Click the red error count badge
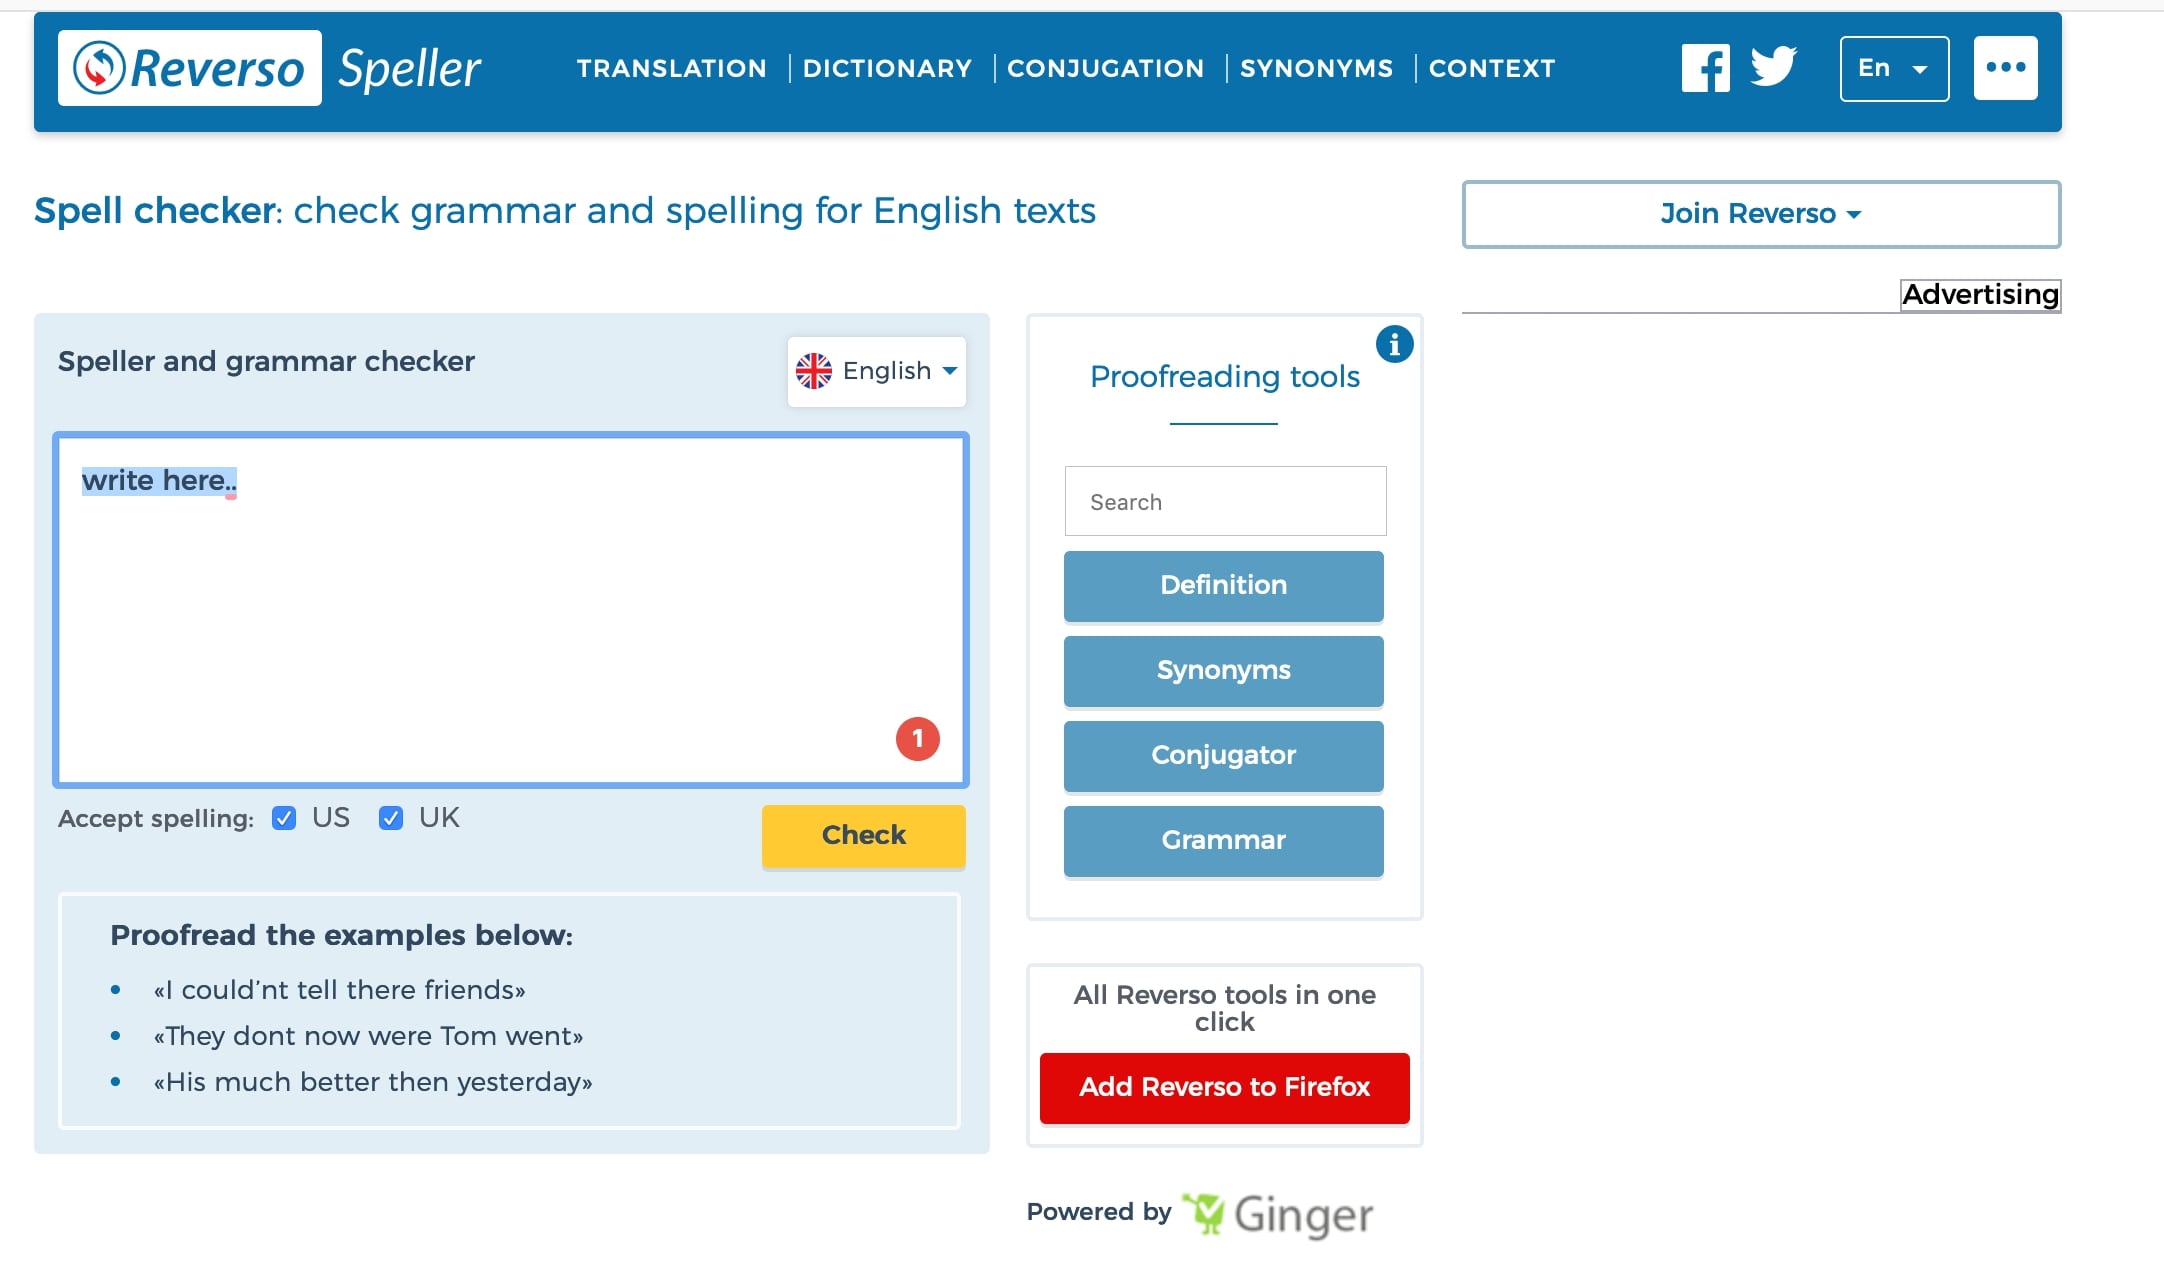 [x=918, y=739]
